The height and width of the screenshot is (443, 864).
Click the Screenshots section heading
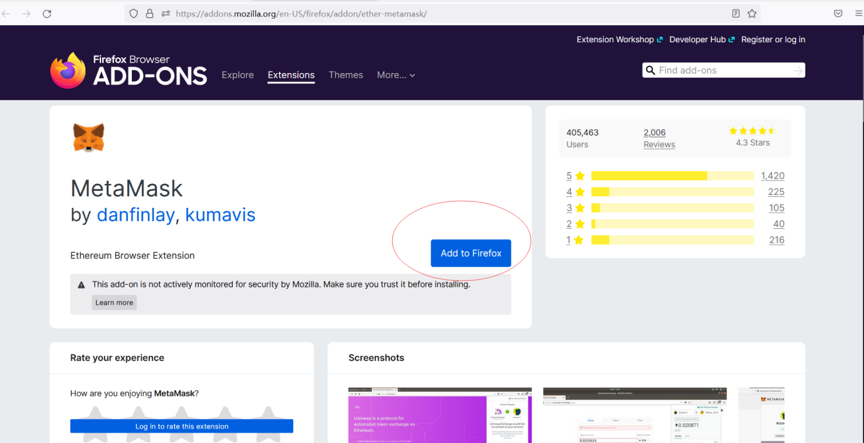tap(376, 358)
